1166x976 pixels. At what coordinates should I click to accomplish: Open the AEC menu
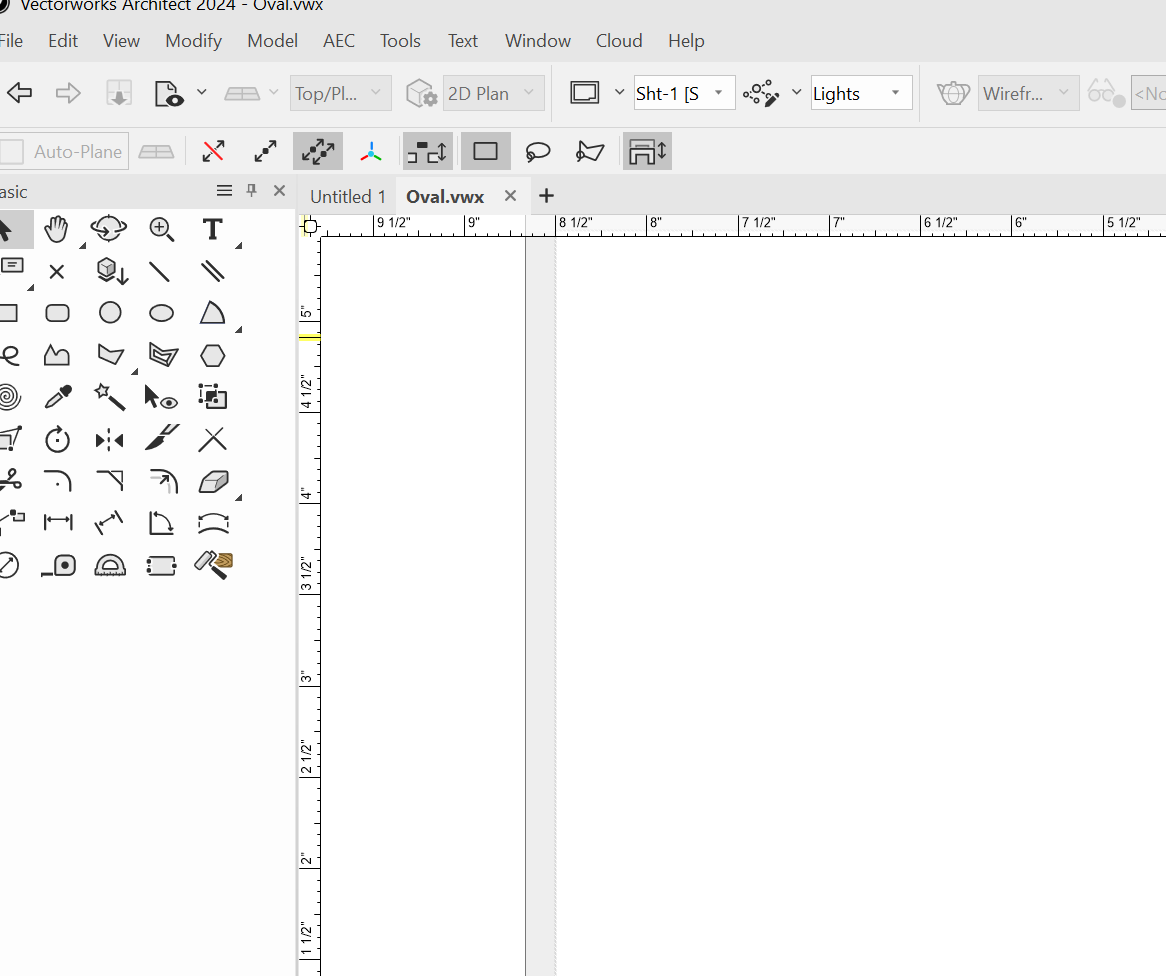(339, 41)
